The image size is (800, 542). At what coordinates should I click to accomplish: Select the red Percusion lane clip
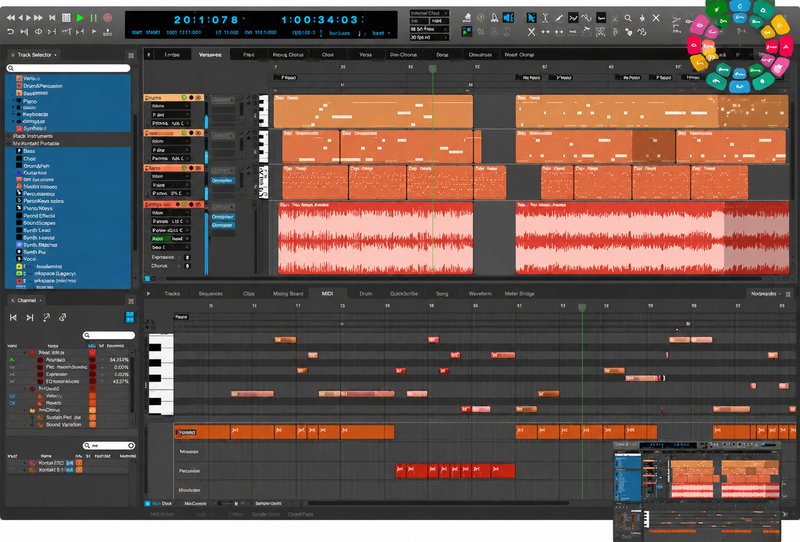click(x=455, y=471)
